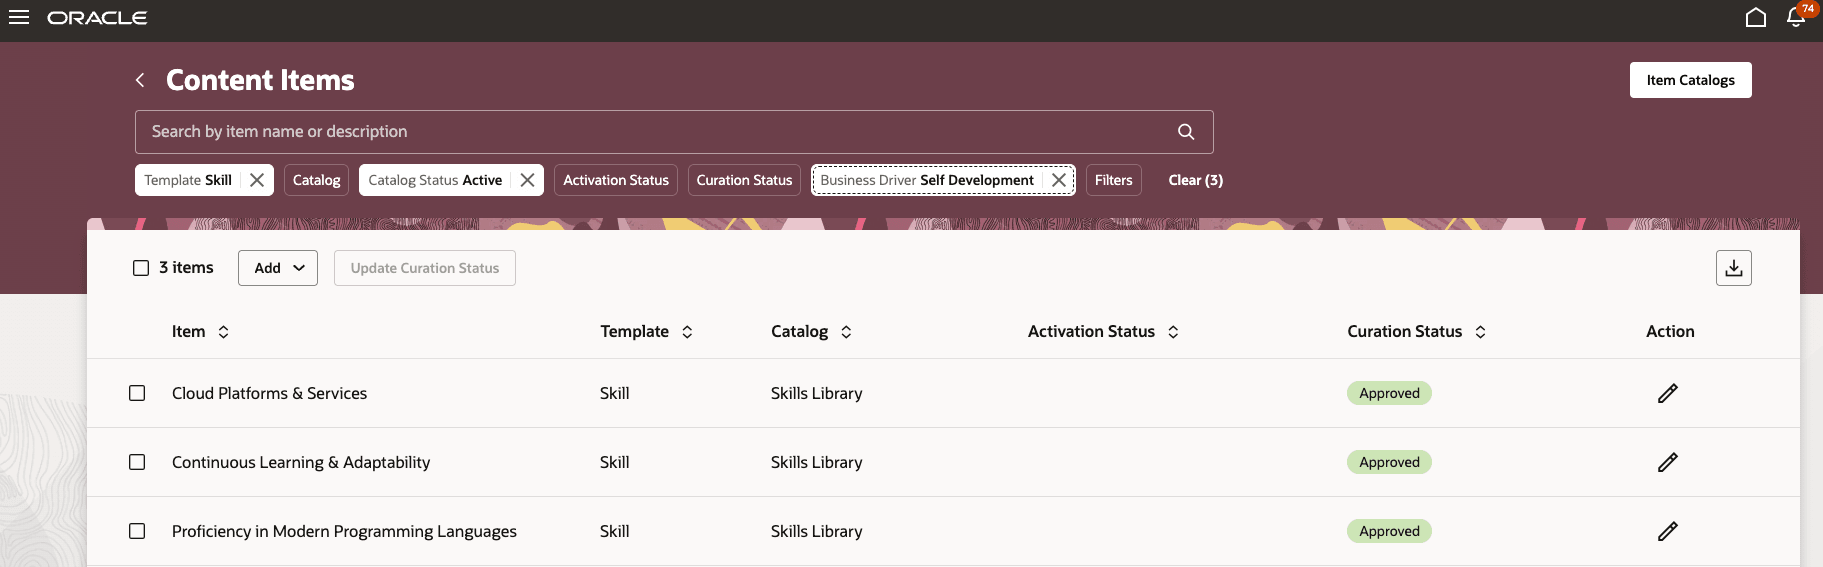The height and width of the screenshot is (567, 1823).
Task: Remove the Template Skill filter chip
Action: point(257,180)
